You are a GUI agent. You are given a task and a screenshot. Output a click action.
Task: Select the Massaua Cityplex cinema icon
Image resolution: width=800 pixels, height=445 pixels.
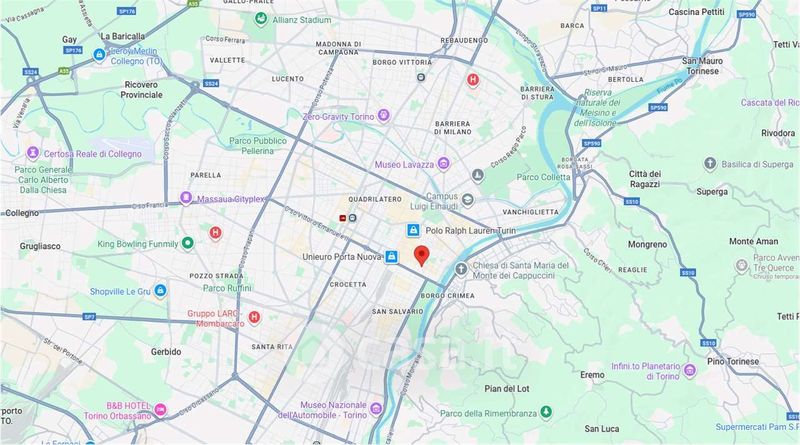pos(186,198)
